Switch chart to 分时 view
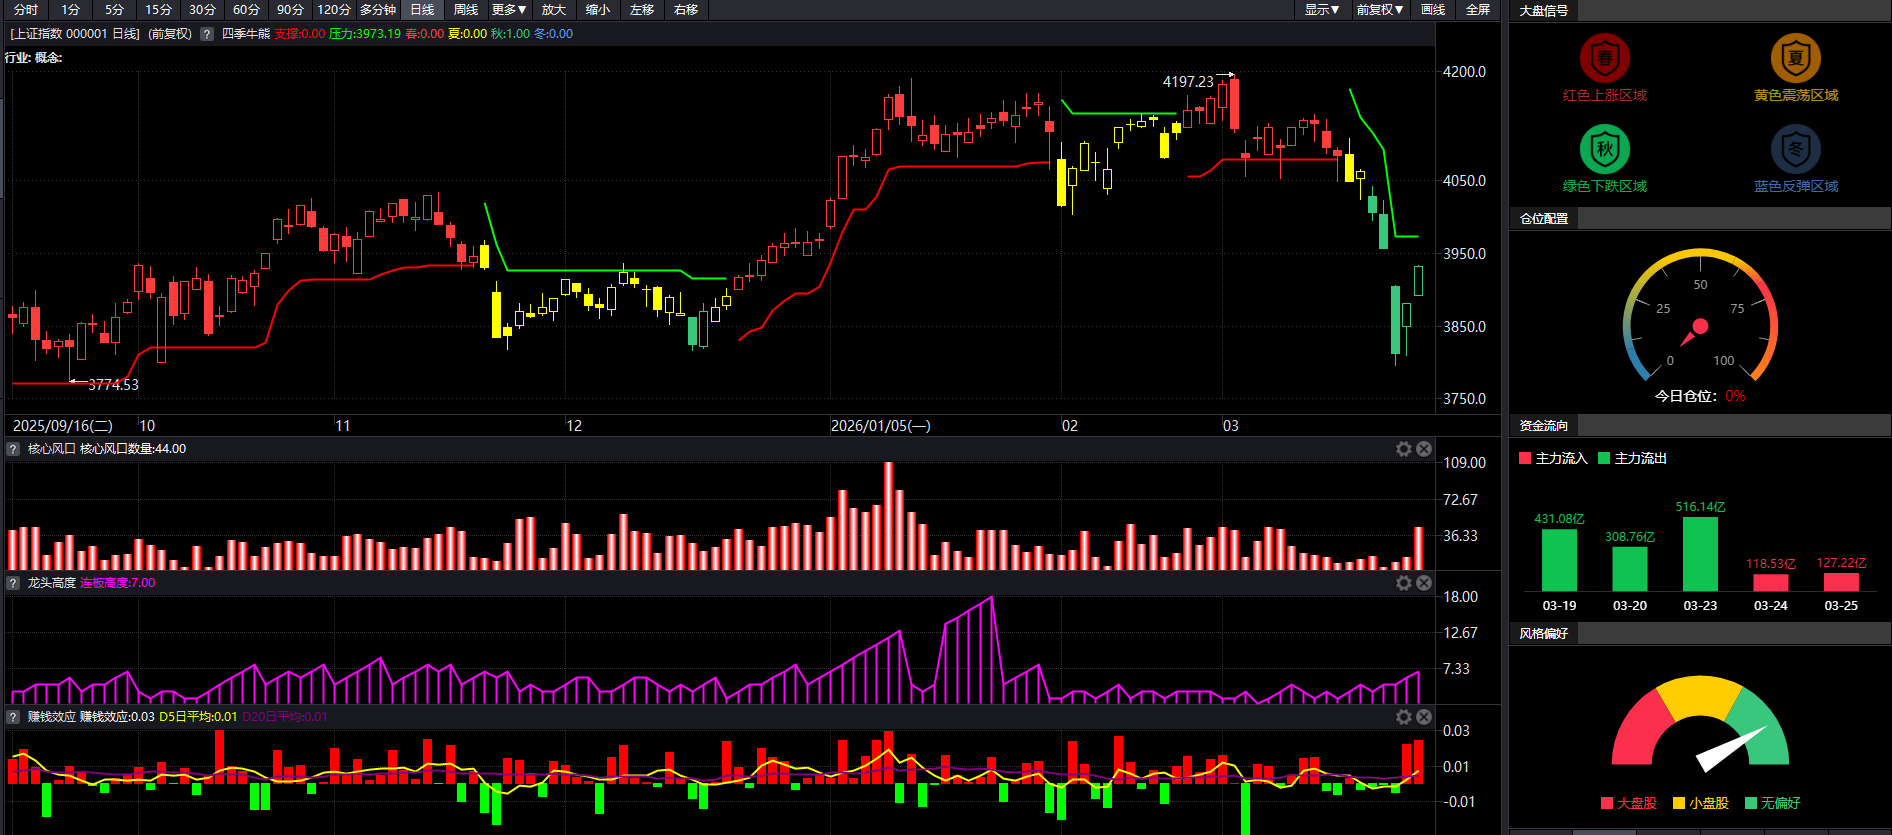 point(26,10)
